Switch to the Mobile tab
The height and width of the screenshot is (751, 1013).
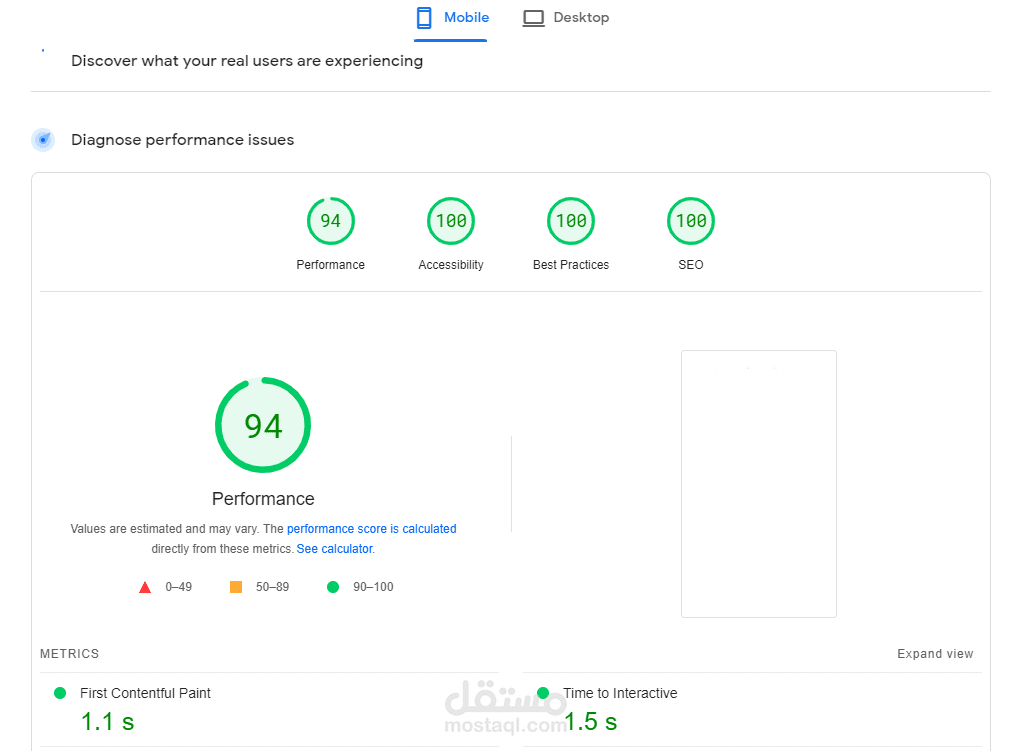452,18
